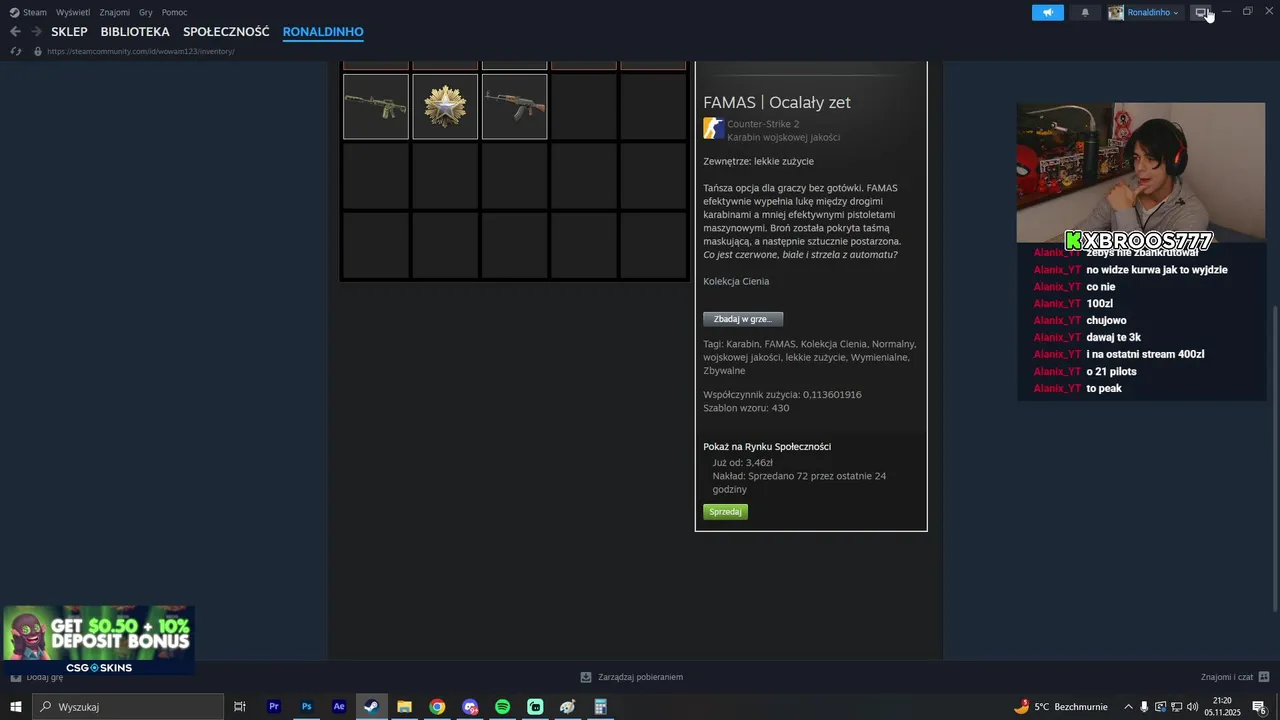Click the 'Już od: 3,46zł' price
Image resolution: width=1280 pixels, height=720 pixels.
point(743,463)
